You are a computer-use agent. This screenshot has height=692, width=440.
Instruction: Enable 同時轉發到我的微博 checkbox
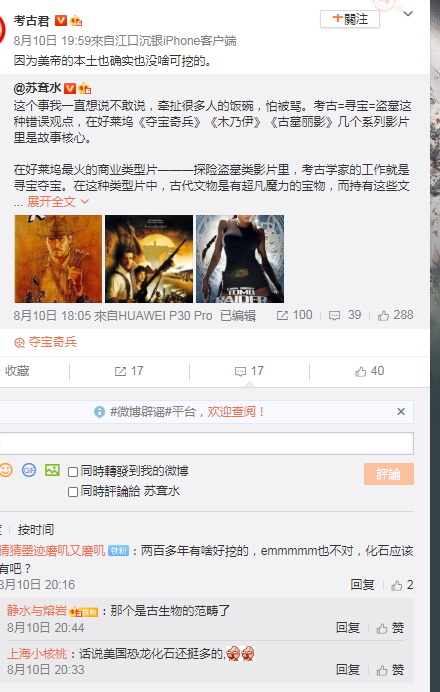pyautogui.click(x=73, y=472)
